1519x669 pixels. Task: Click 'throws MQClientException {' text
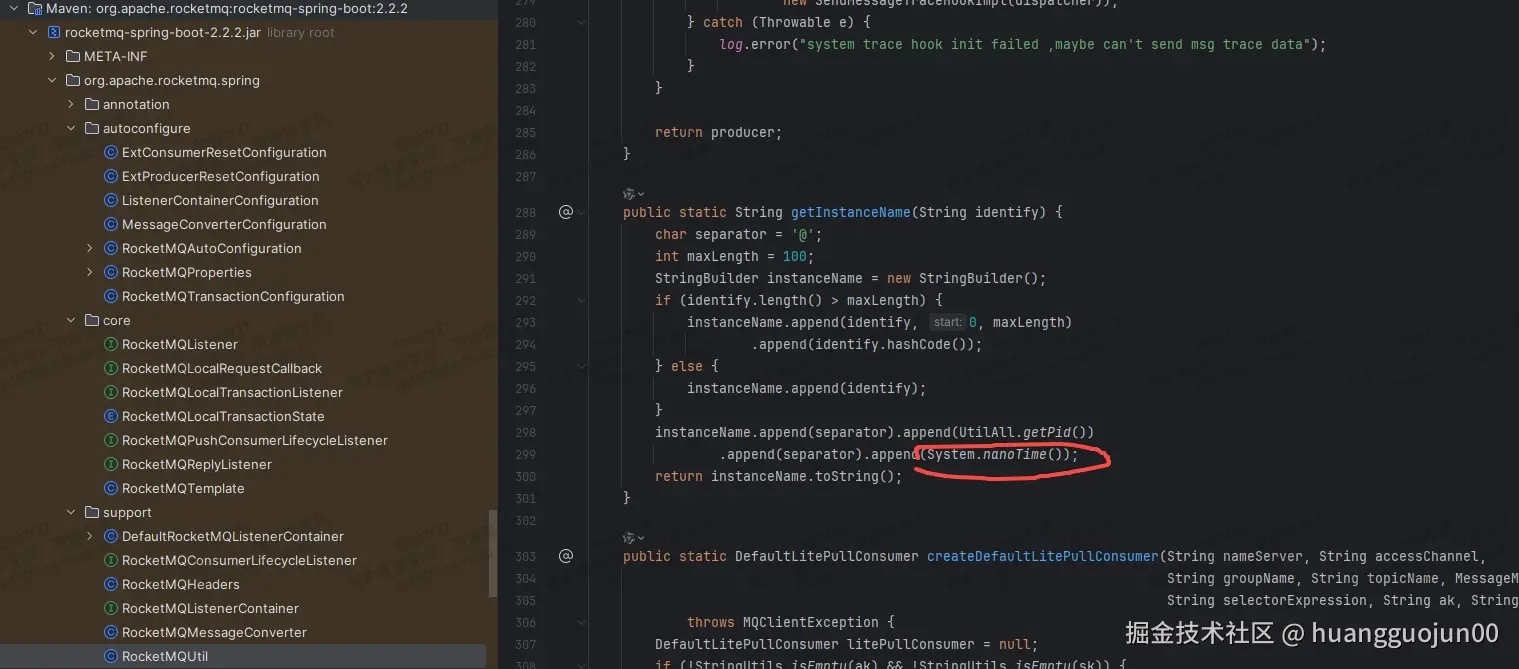click(x=790, y=622)
